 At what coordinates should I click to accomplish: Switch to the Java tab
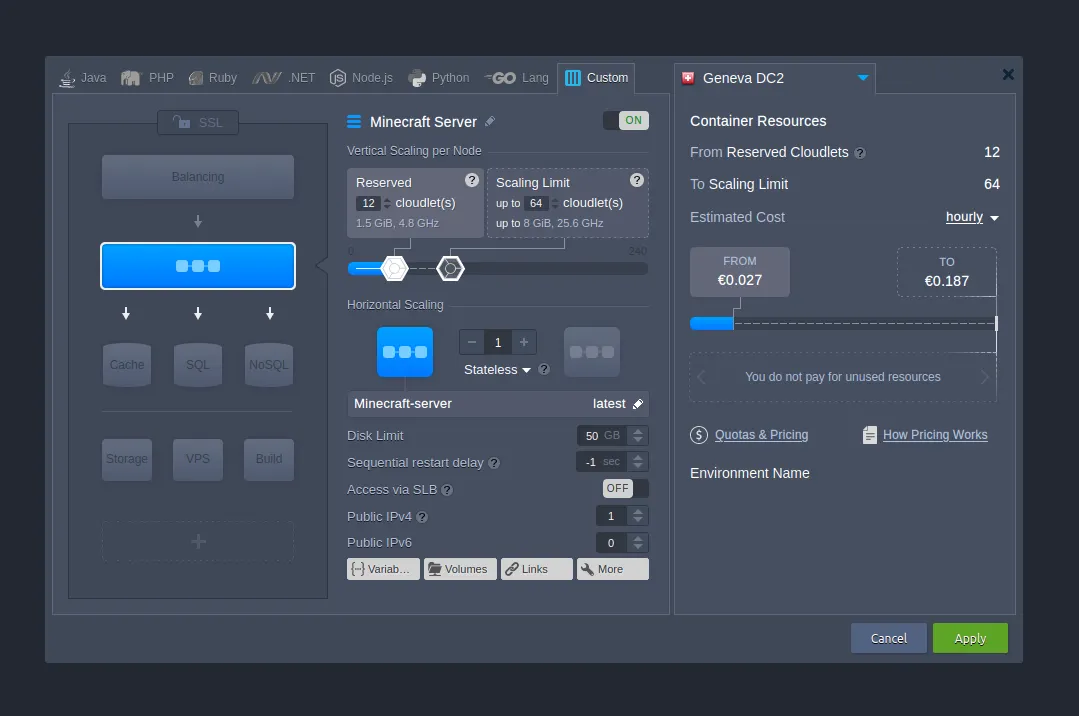pos(83,78)
